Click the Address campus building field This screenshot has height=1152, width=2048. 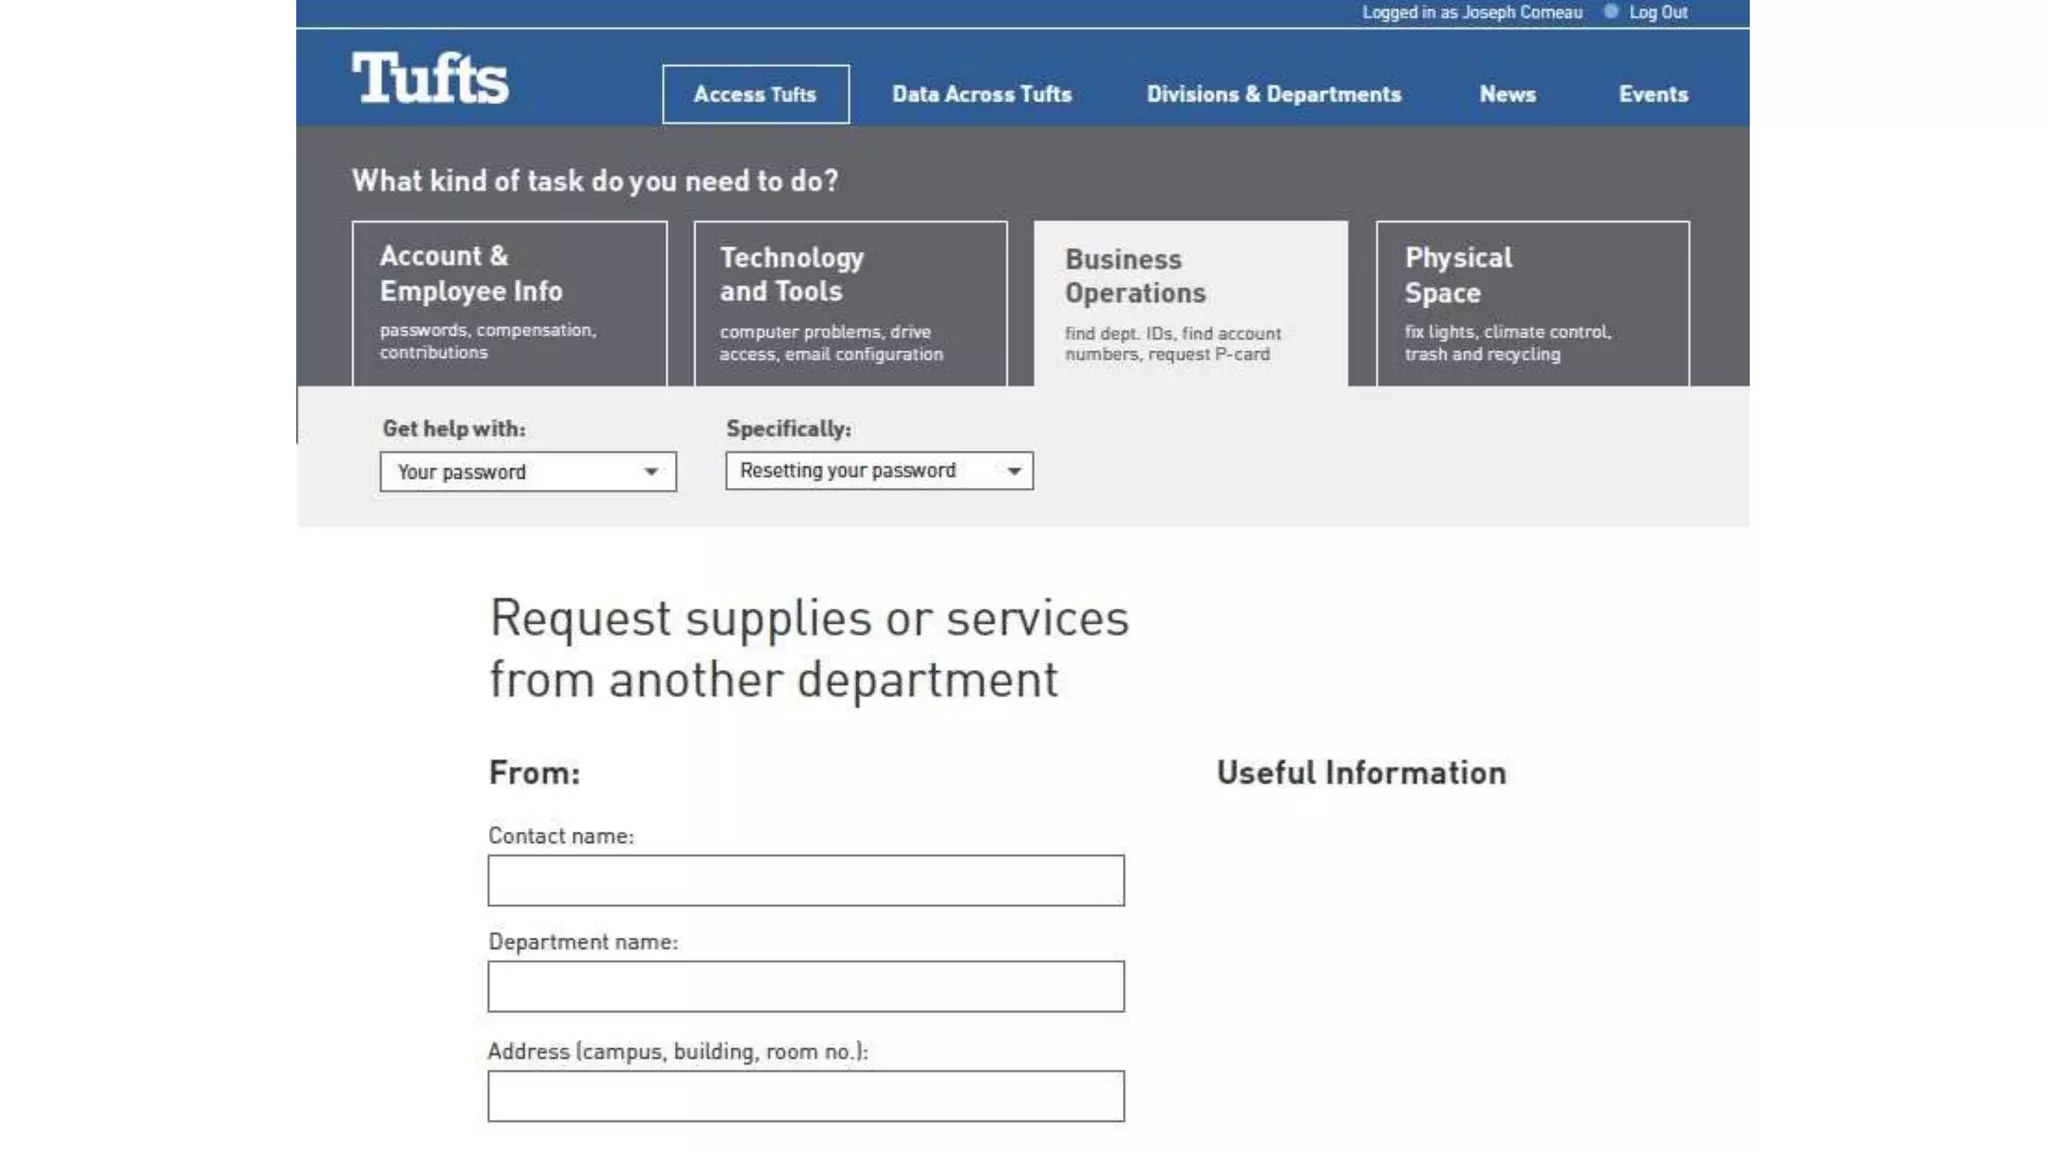click(806, 1096)
